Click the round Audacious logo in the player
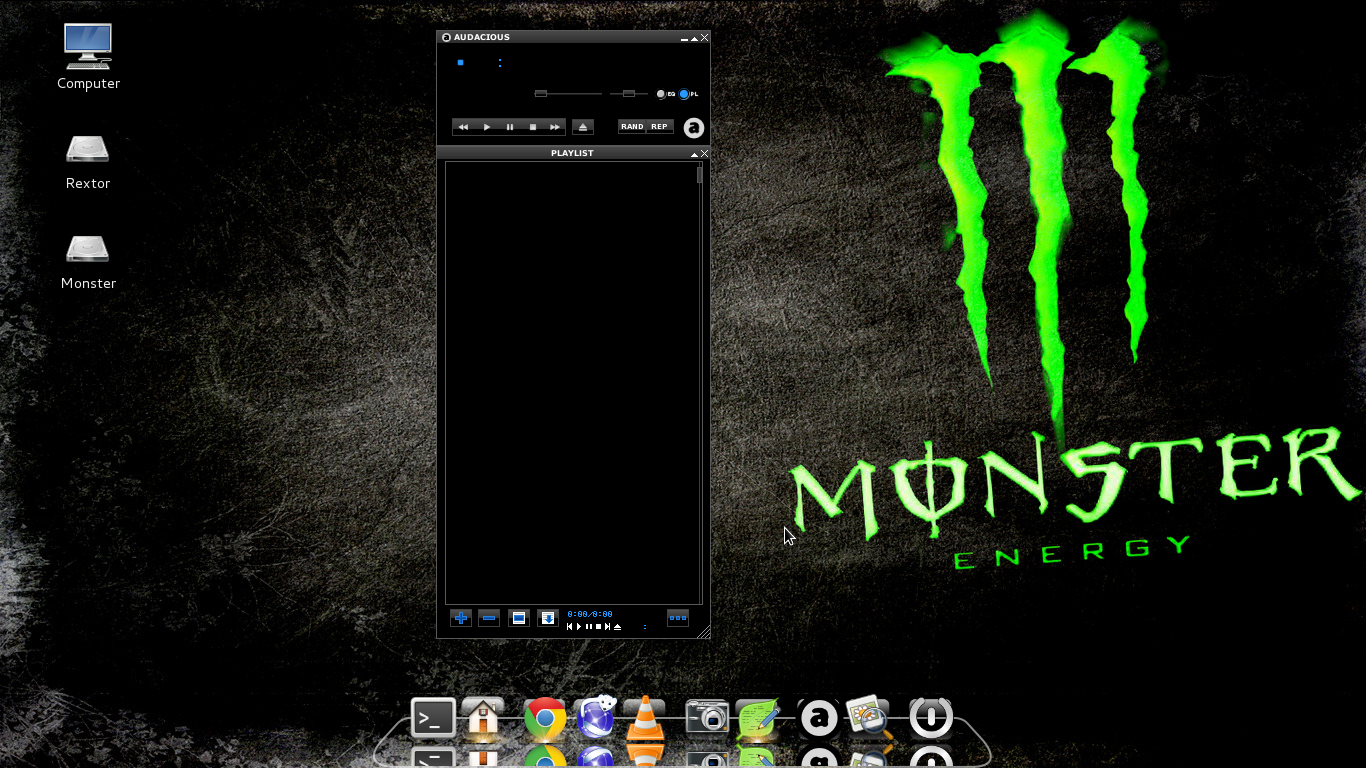Viewport: 1366px width, 768px height. coord(694,128)
